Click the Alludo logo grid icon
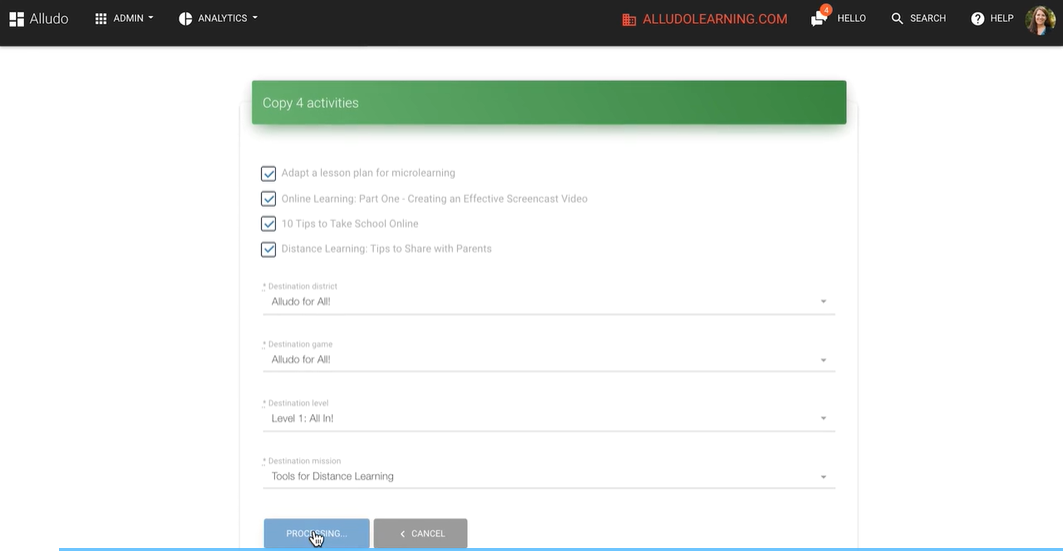Image resolution: width=1063 pixels, height=551 pixels. coord(16,19)
